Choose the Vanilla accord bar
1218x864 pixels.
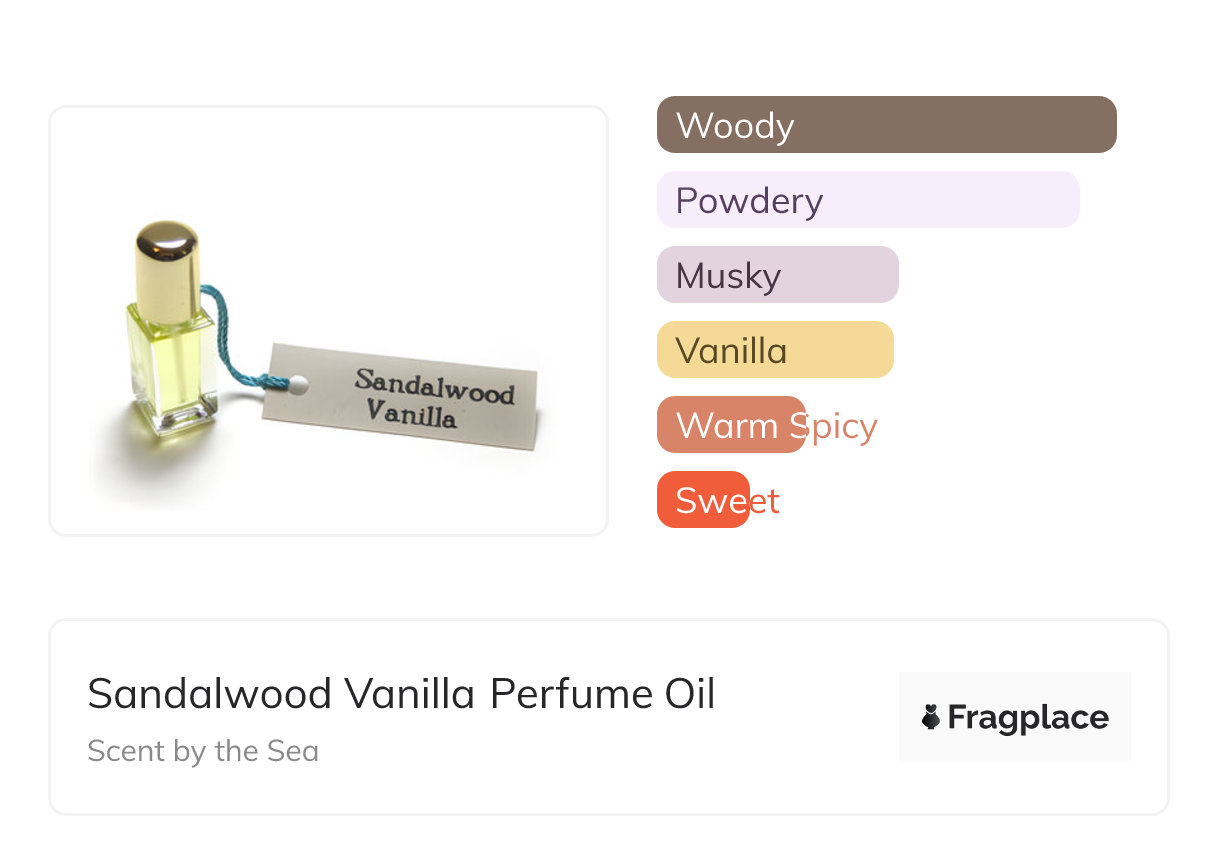click(x=774, y=350)
